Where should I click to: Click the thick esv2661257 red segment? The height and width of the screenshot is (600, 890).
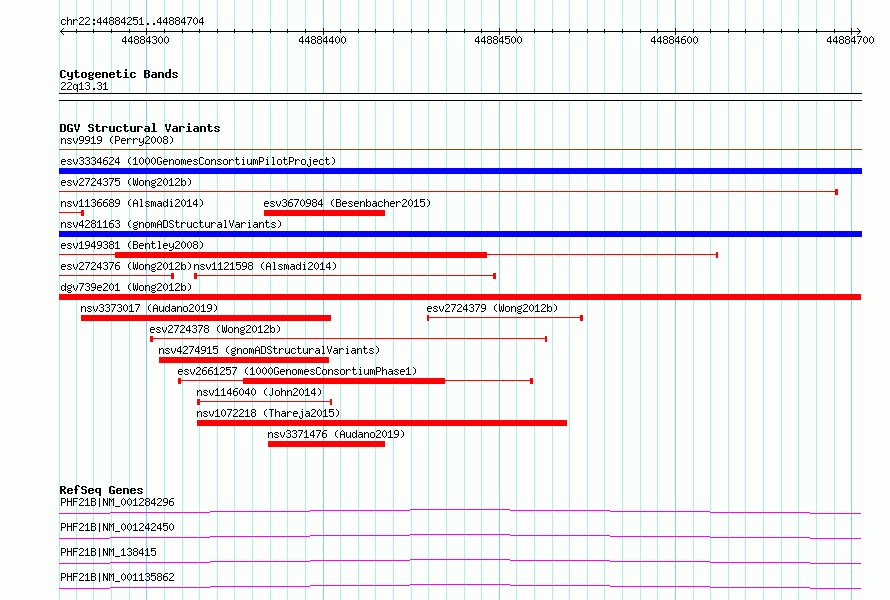tap(344, 381)
